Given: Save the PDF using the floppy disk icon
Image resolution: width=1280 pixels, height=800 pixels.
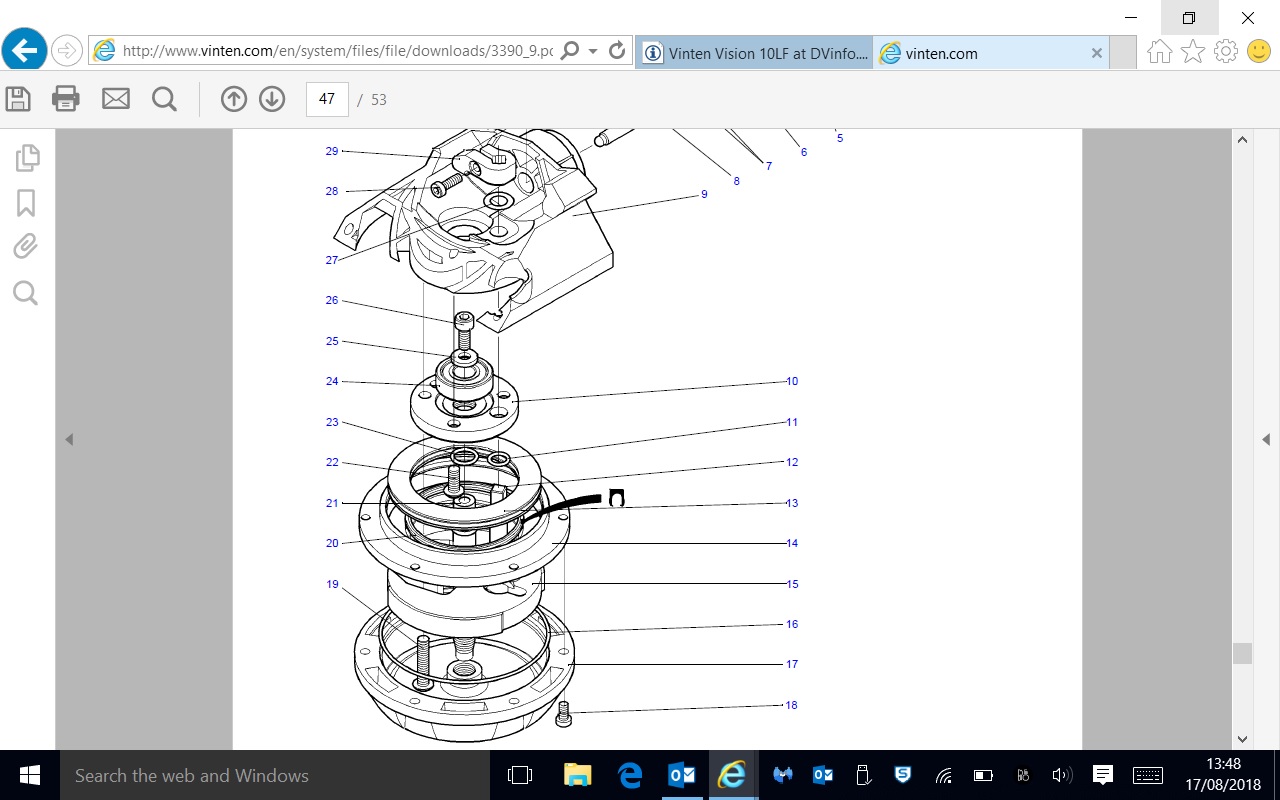Looking at the screenshot, I should coord(18,99).
